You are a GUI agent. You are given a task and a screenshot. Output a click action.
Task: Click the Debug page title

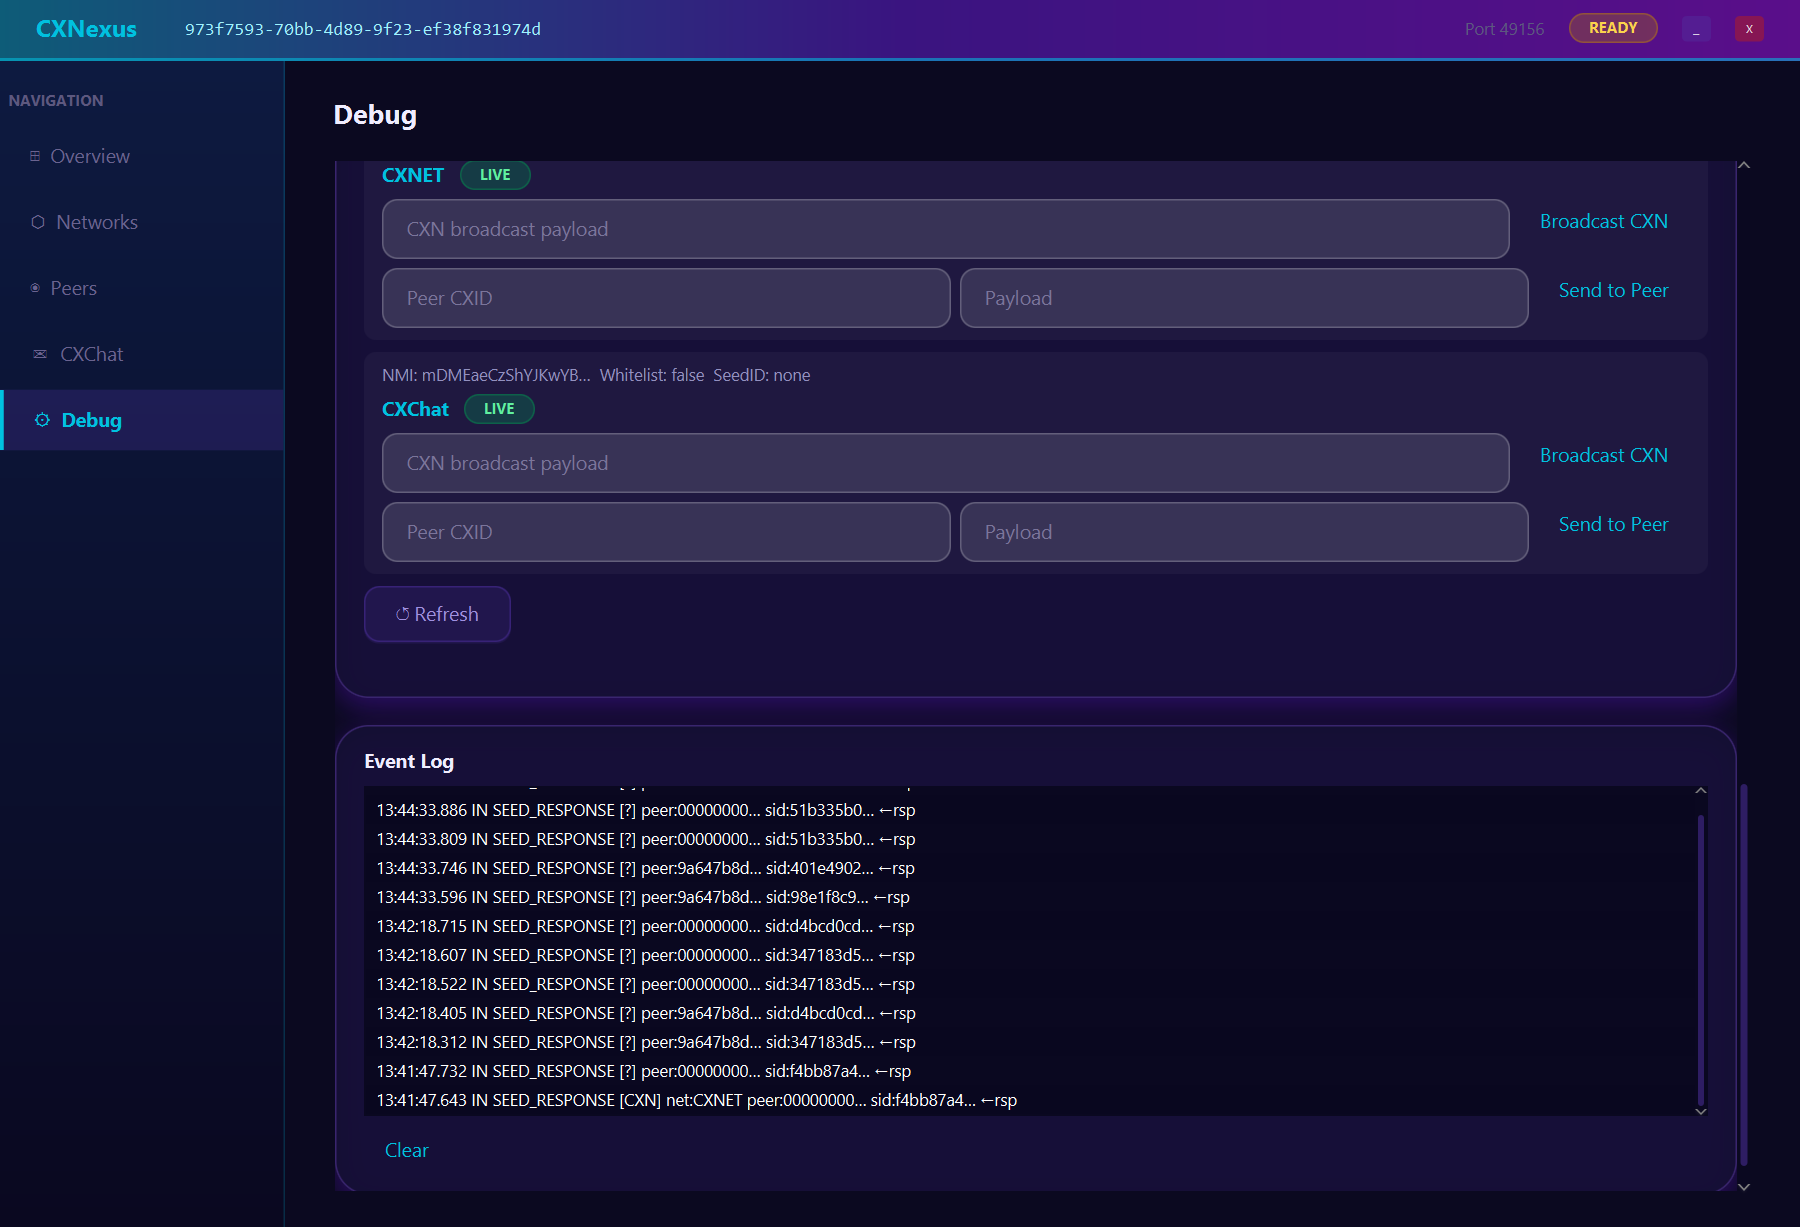click(375, 115)
